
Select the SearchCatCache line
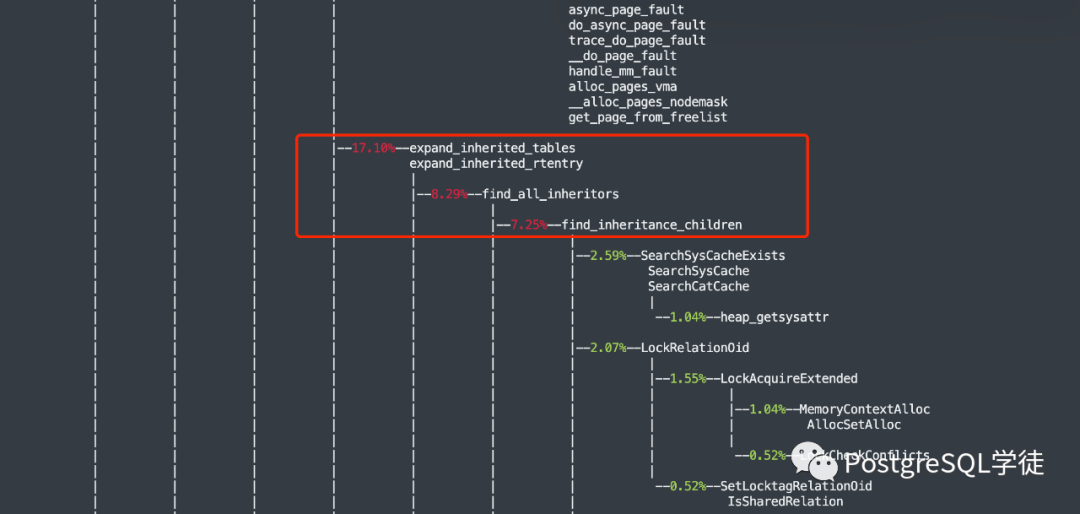(698, 286)
